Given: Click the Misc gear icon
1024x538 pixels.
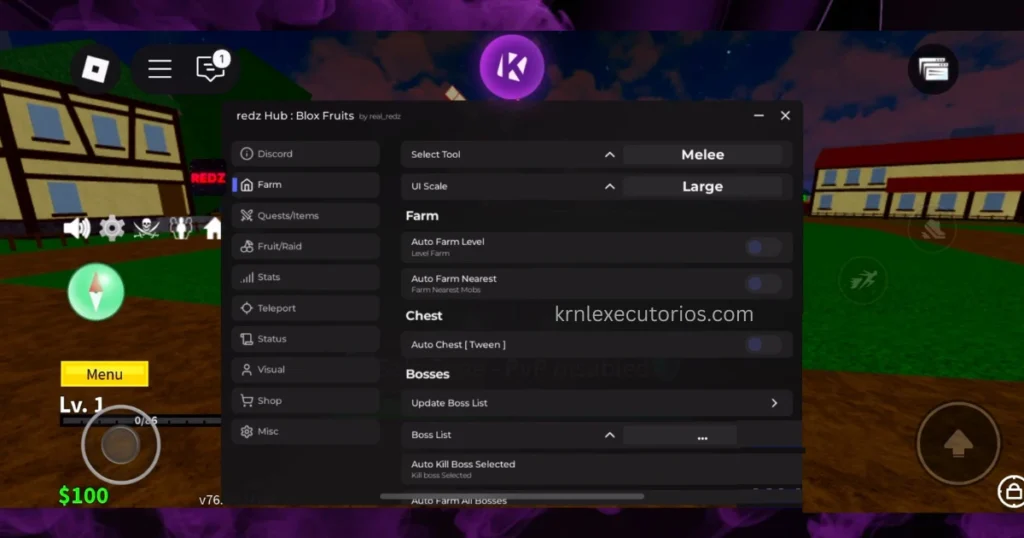Looking at the screenshot, I should point(246,432).
